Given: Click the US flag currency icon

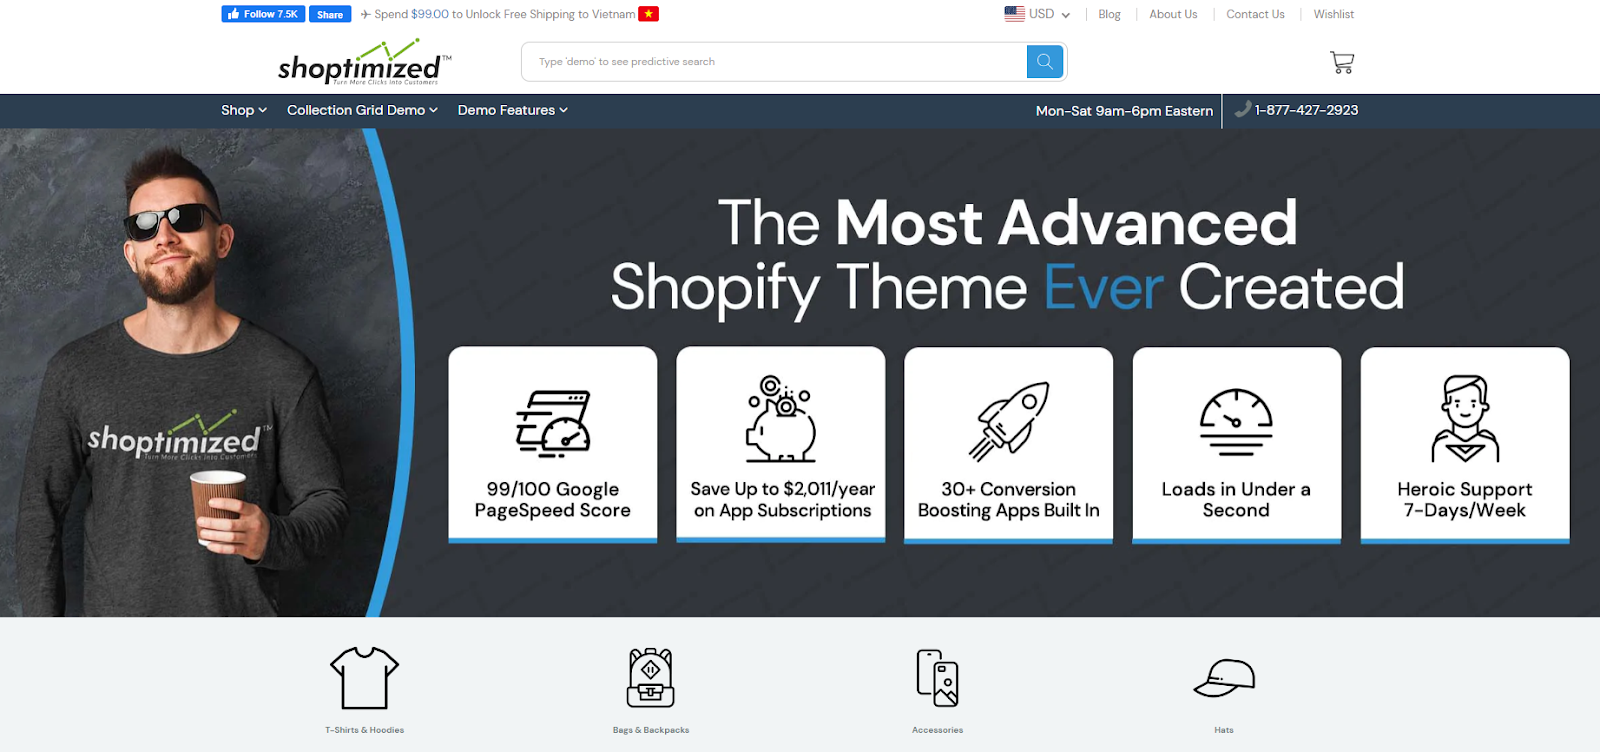Looking at the screenshot, I should 1014,14.
